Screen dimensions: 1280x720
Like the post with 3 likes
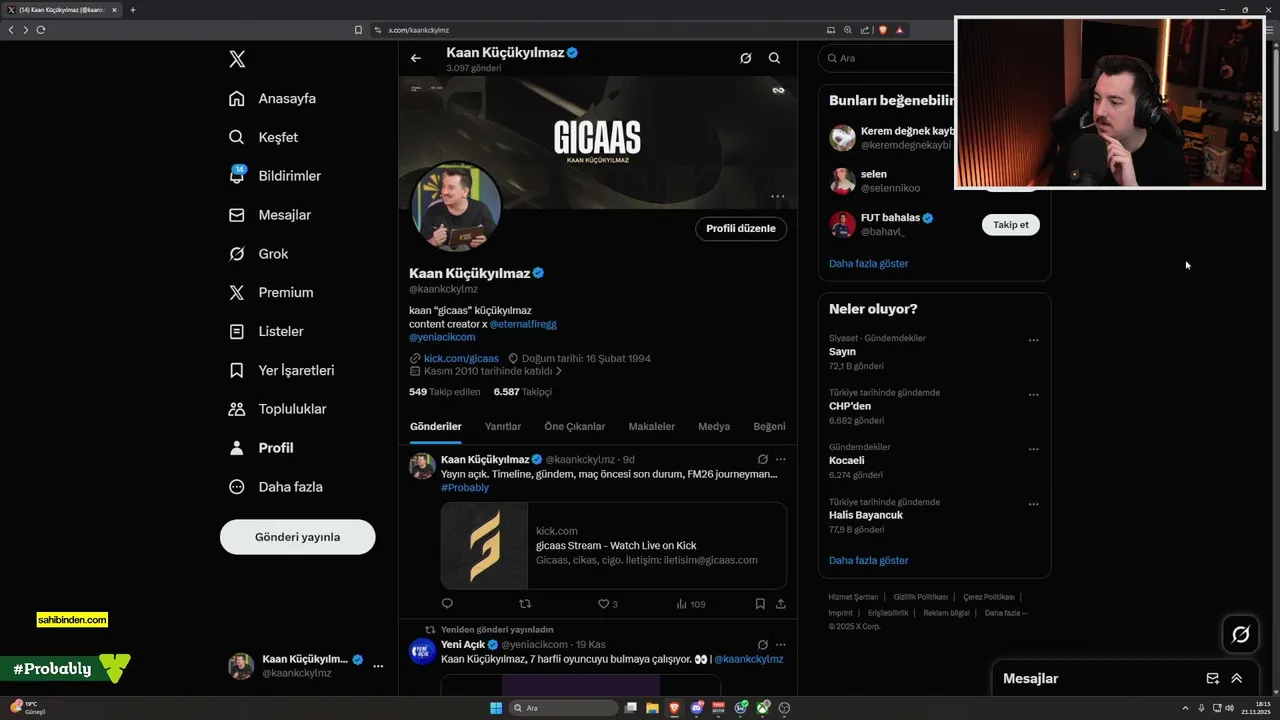(608, 604)
